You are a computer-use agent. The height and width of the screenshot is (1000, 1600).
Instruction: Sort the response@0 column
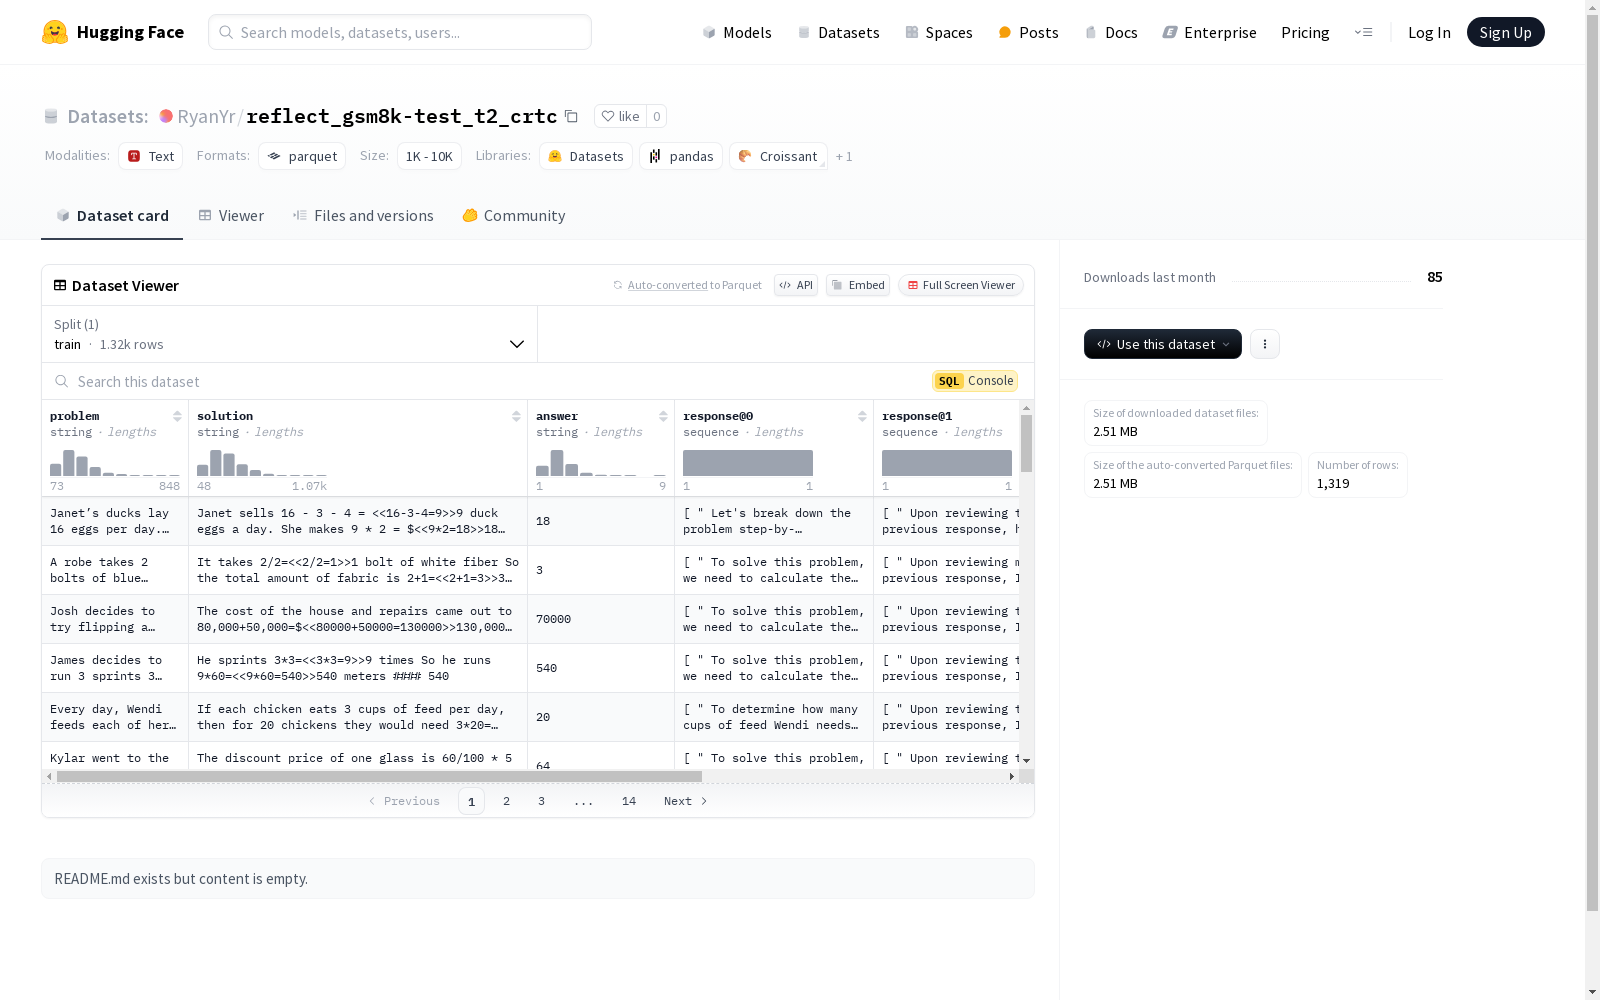pos(862,416)
